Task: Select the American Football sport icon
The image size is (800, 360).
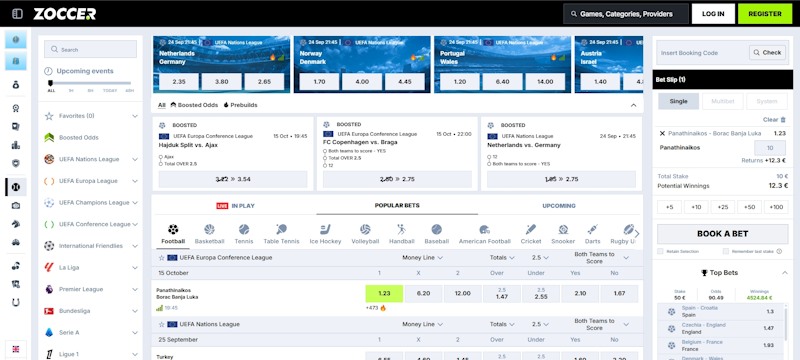Action: (485, 229)
